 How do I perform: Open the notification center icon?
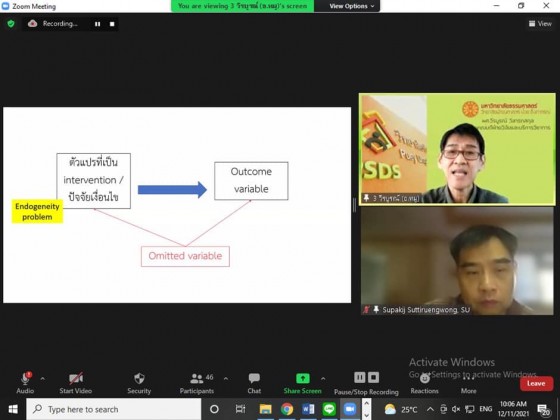coord(544,410)
